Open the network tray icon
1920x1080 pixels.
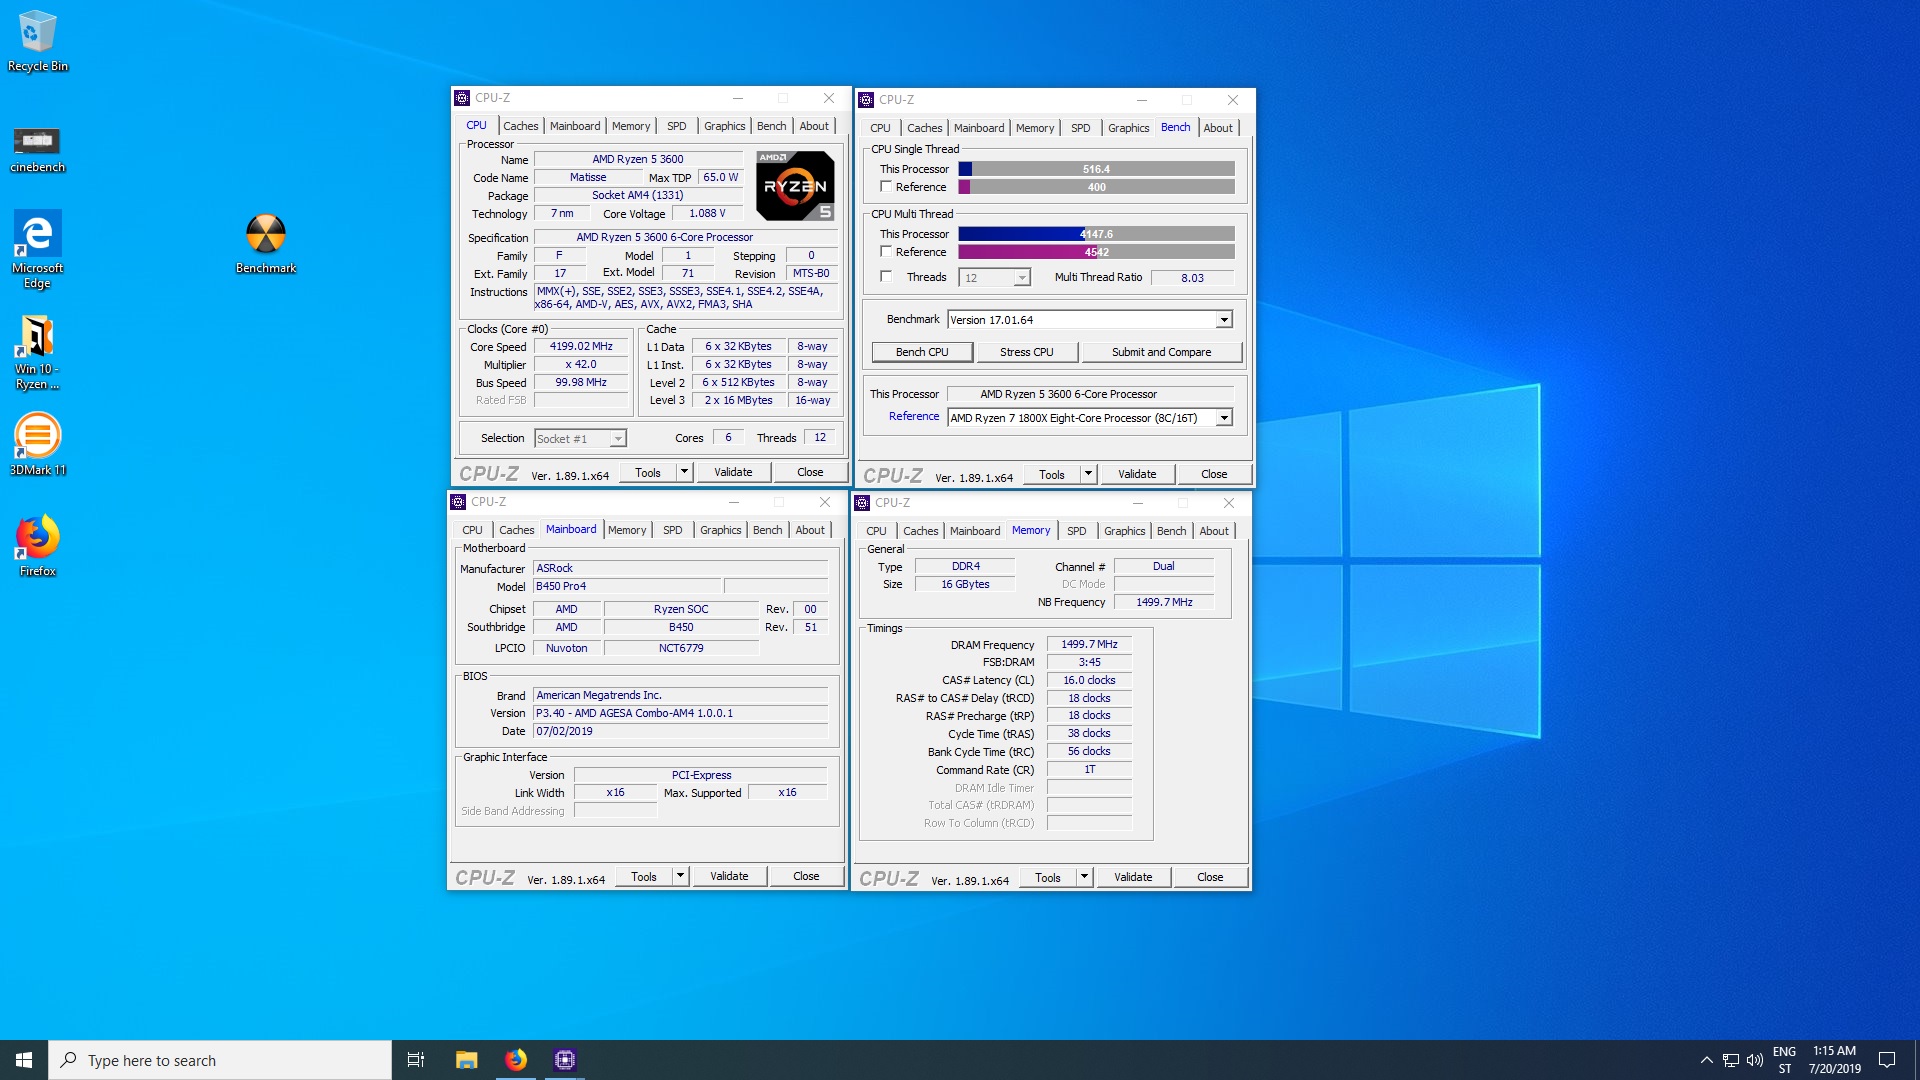(1731, 1060)
